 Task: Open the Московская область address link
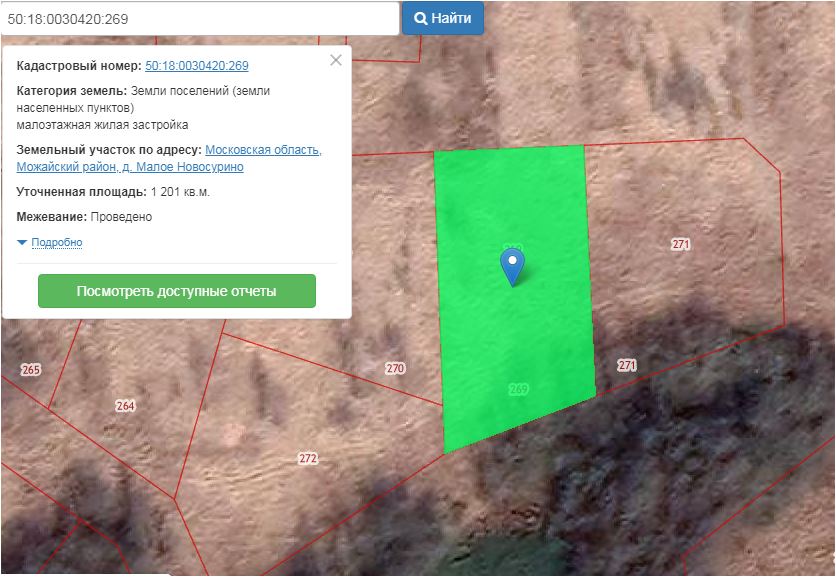click(263, 150)
